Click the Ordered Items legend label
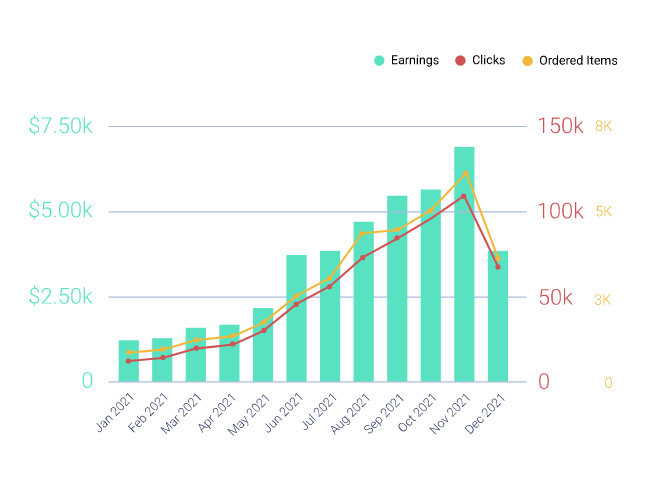Image resolution: width=649 pixels, height=494 pixels. (x=578, y=61)
